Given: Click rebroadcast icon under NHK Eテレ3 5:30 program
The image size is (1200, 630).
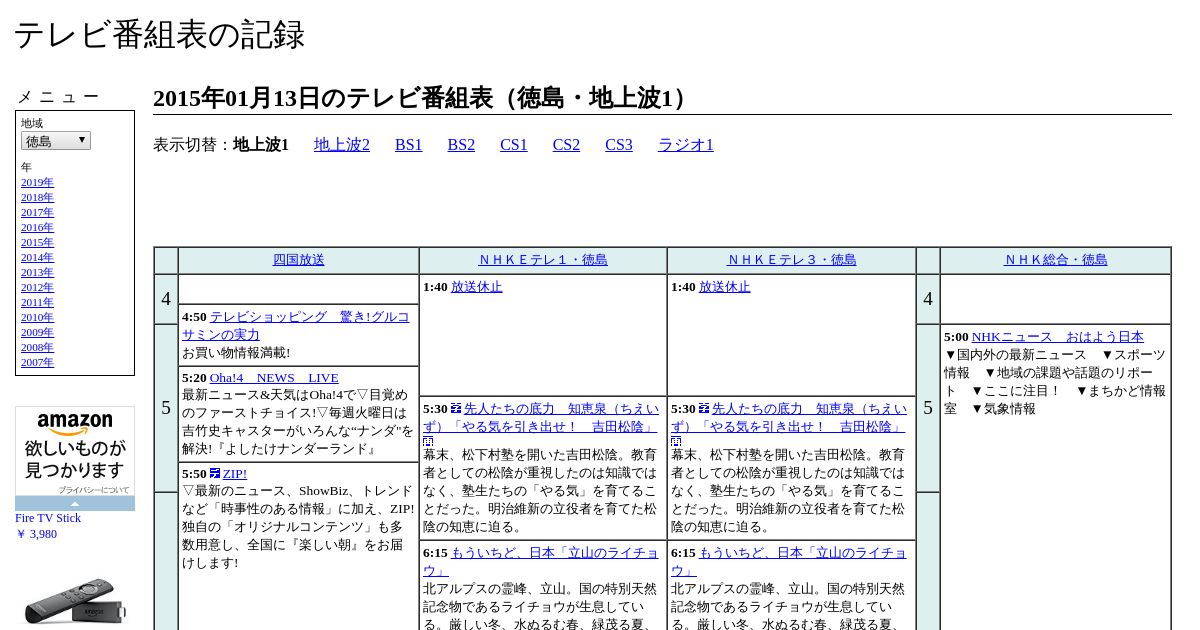Looking at the screenshot, I should (x=676, y=441).
